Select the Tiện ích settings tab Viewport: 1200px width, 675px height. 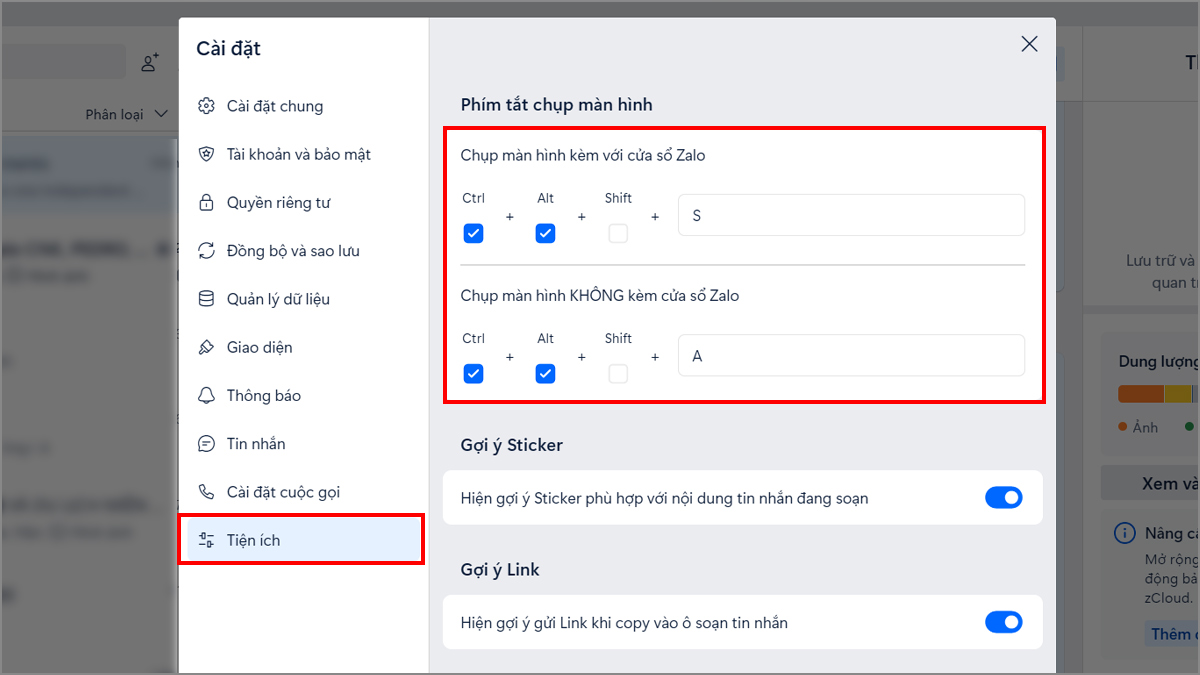[304, 540]
